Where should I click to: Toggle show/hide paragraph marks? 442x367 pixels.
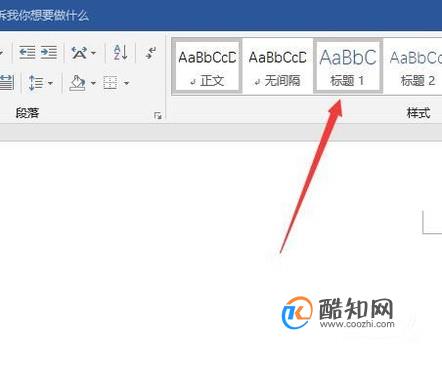coord(151,53)
